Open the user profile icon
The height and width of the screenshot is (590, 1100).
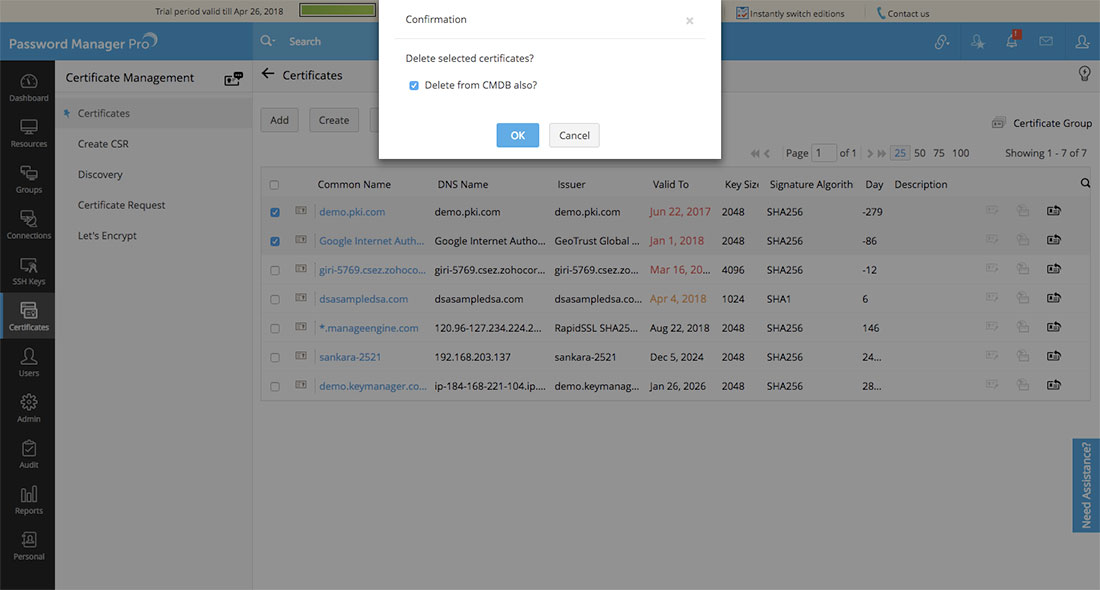click(x=1082, y=42)
